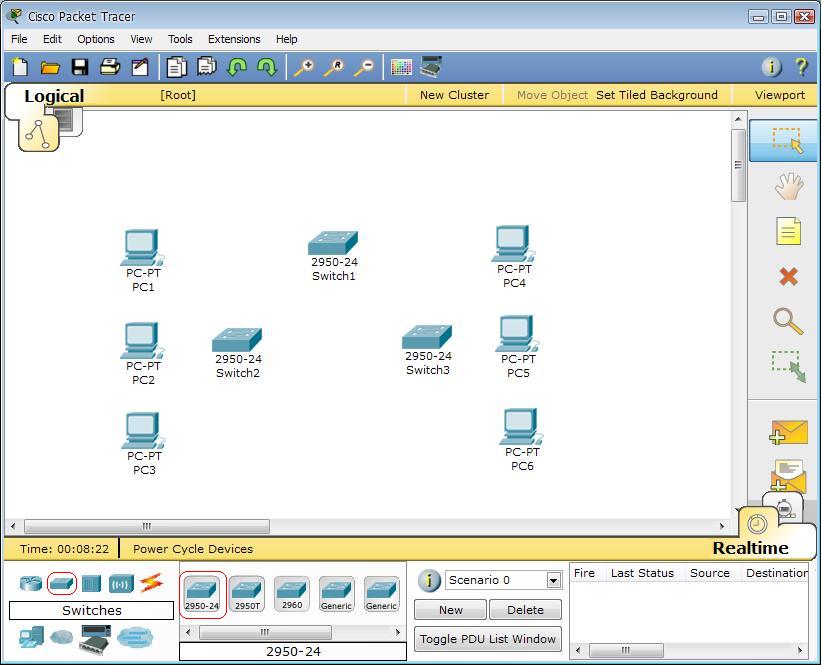822x665 pixels.
Task: Open the Edit menu
Action: click(x=52, y=39)
